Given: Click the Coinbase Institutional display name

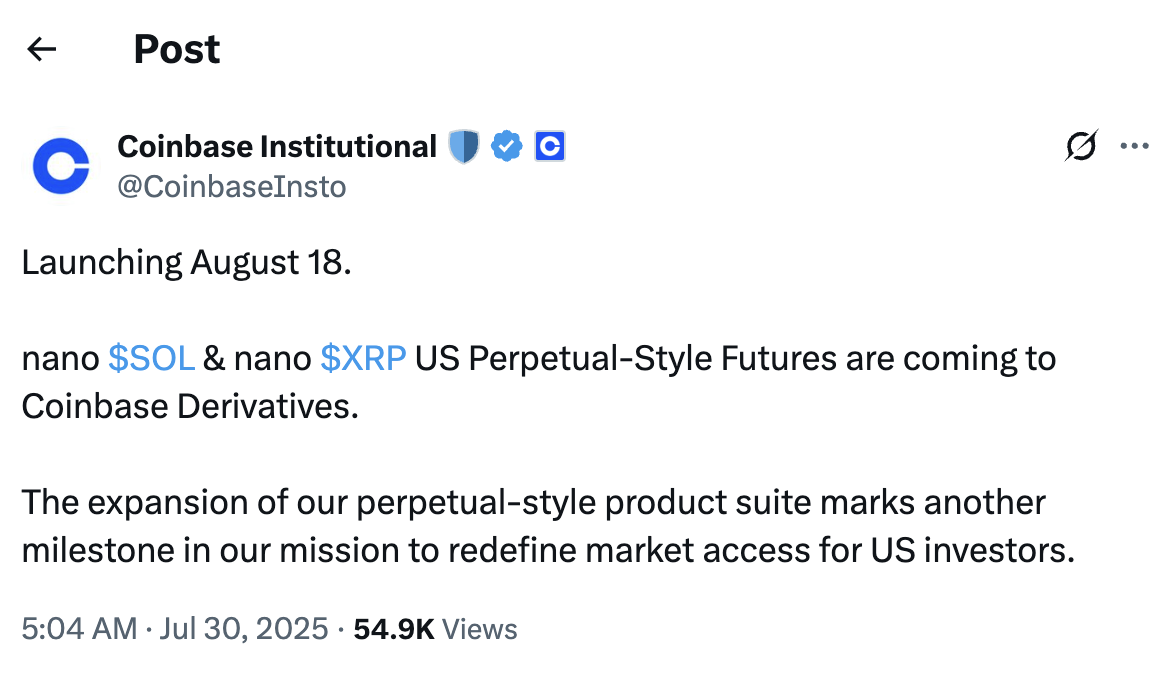Looking at the screenshot, I should click(x=277, y=147).
